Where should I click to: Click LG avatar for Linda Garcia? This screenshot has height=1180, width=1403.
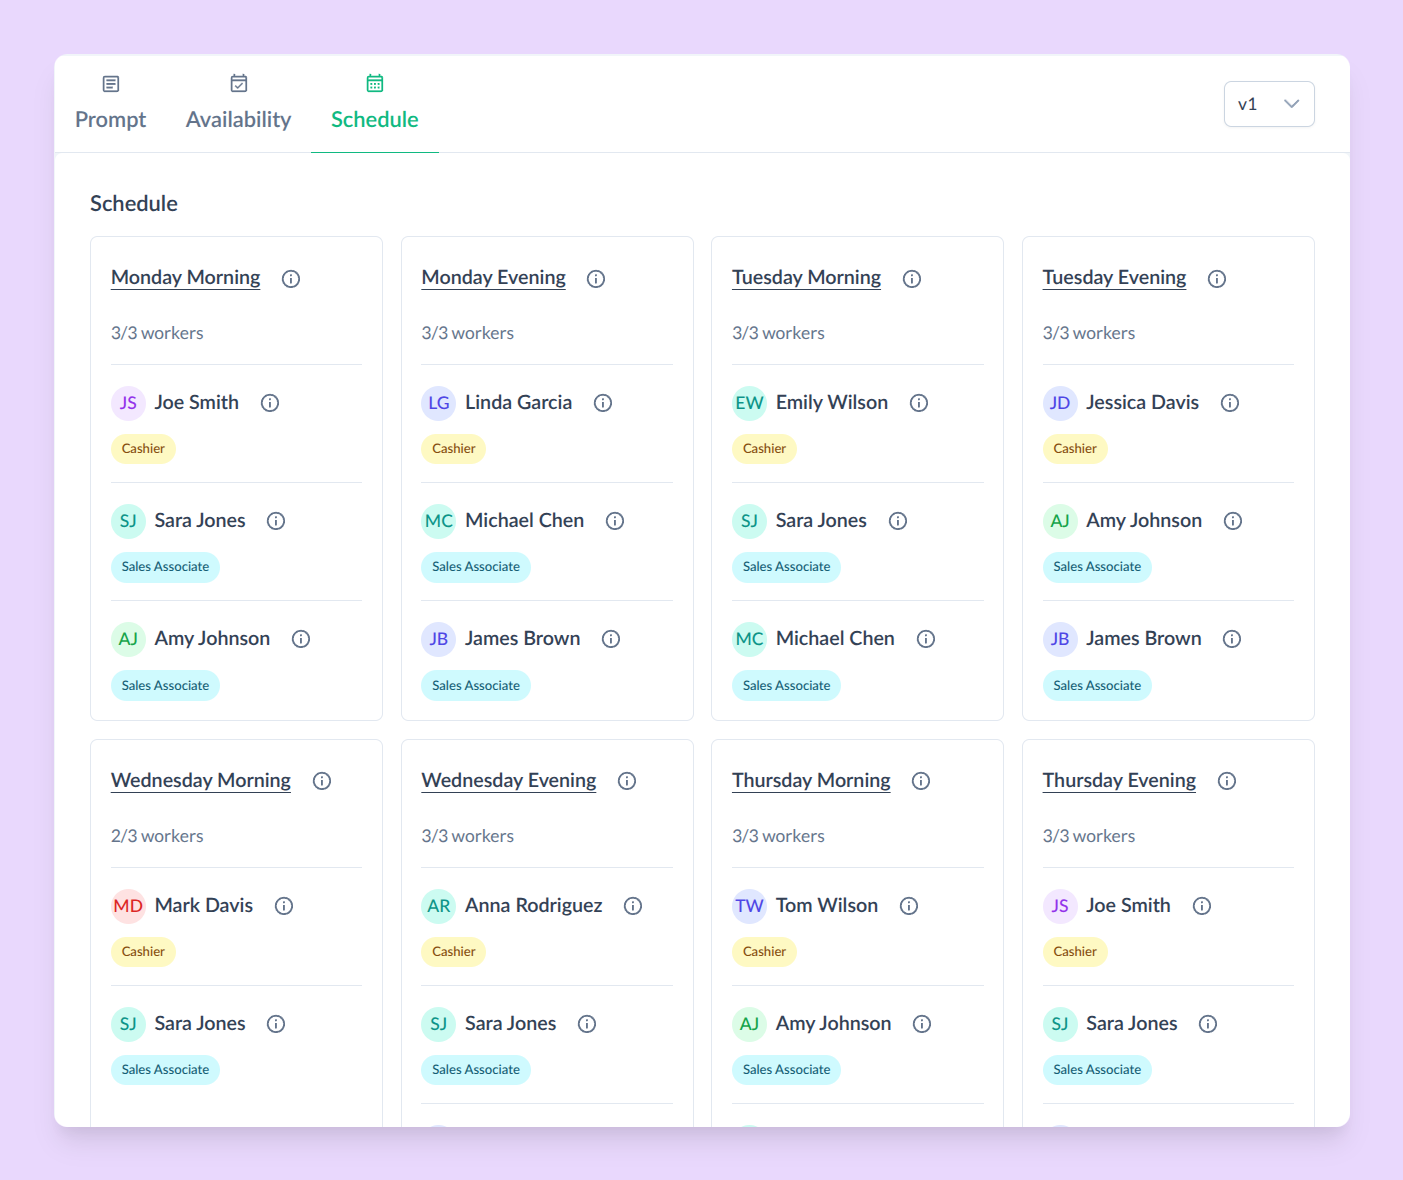[x=439, y=403]
